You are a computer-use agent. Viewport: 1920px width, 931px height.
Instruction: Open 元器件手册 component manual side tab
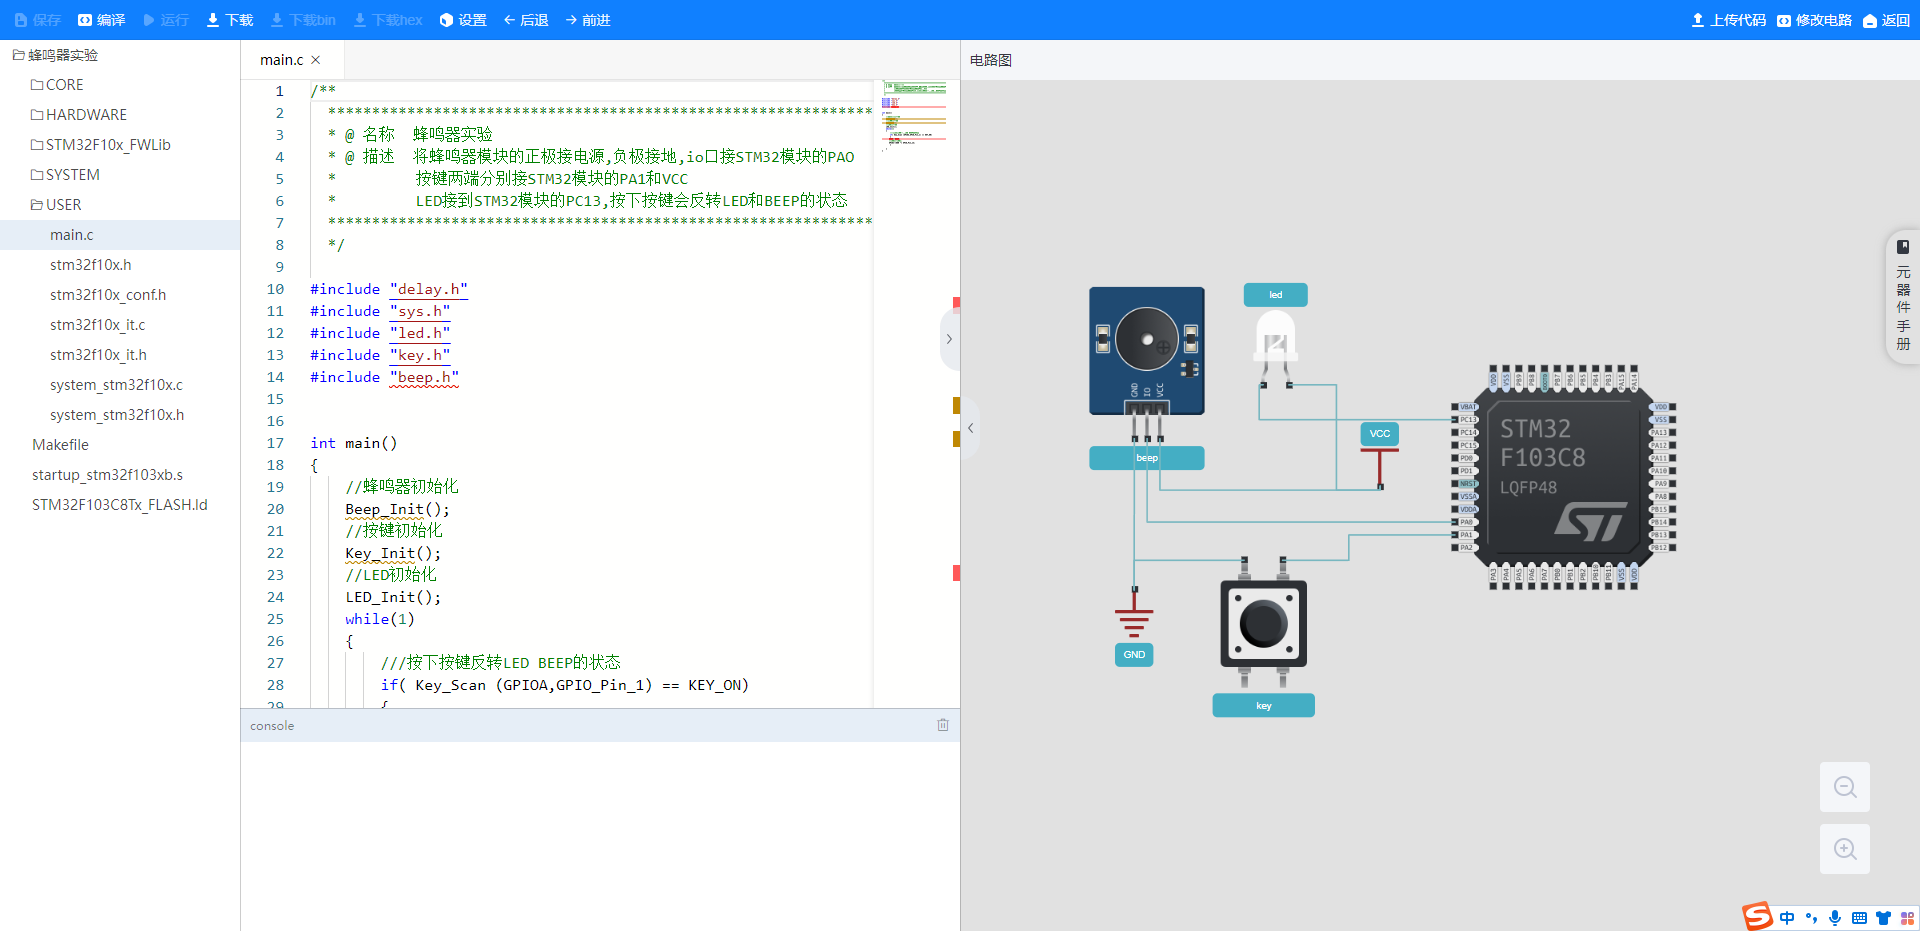[1903, 297]
